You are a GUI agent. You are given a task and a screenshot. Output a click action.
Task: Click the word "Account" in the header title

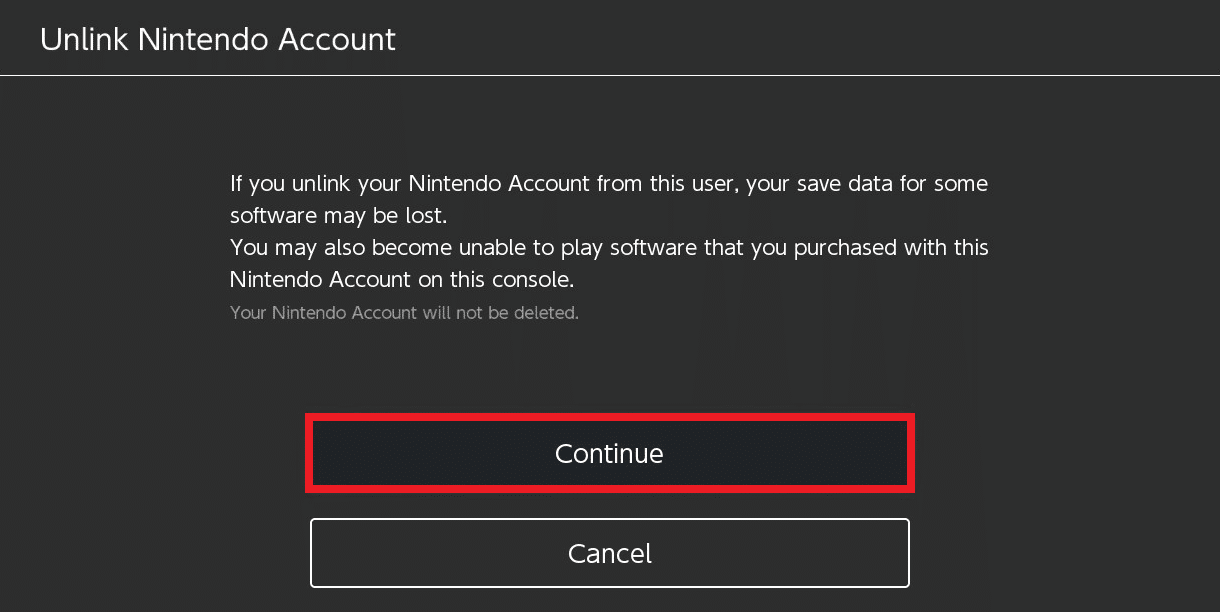[x=337, y=40]
